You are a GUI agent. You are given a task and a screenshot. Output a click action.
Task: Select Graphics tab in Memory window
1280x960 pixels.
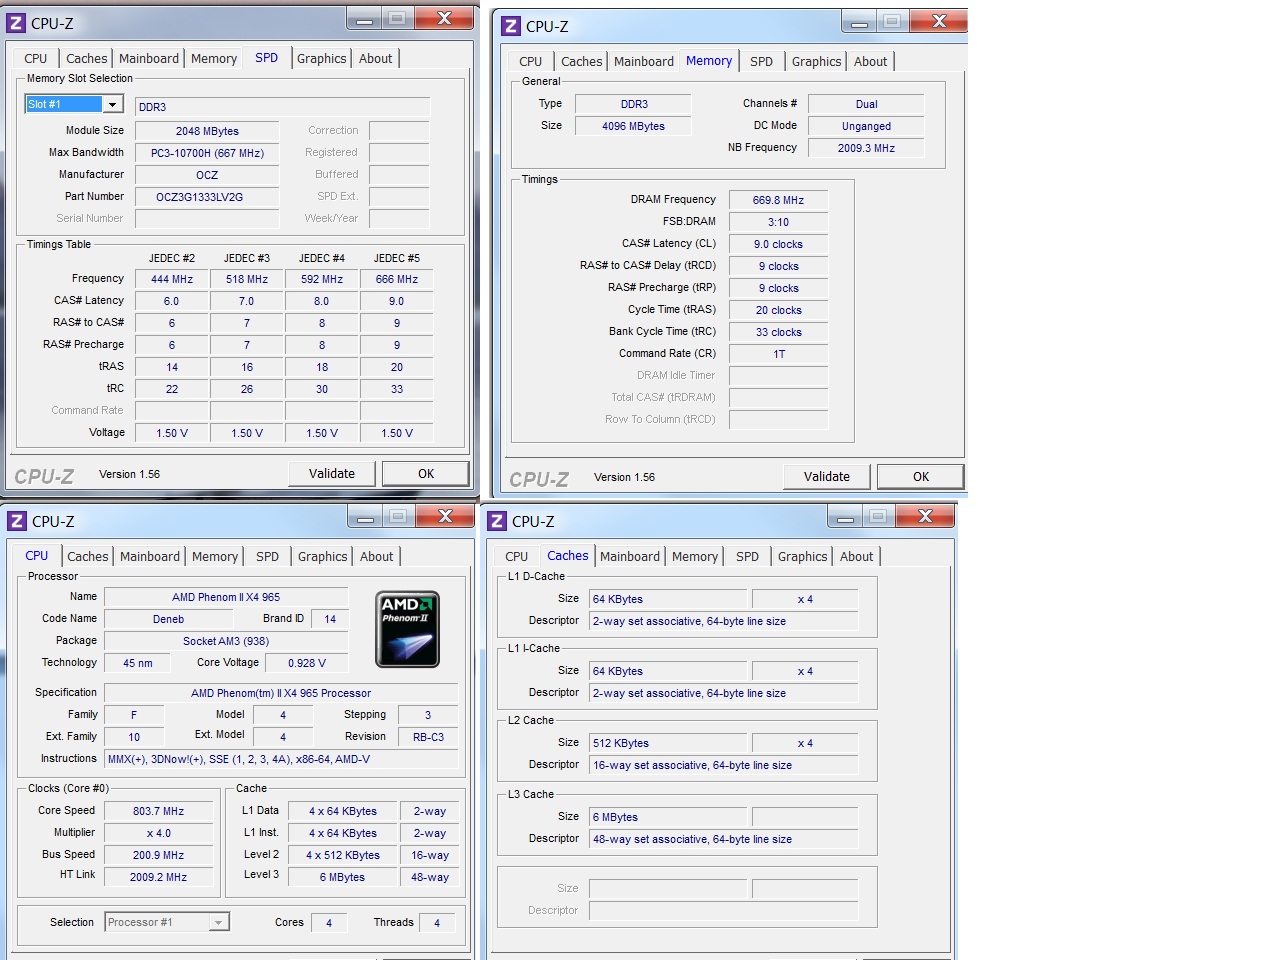pyautogui.click(x=817, y=61)
